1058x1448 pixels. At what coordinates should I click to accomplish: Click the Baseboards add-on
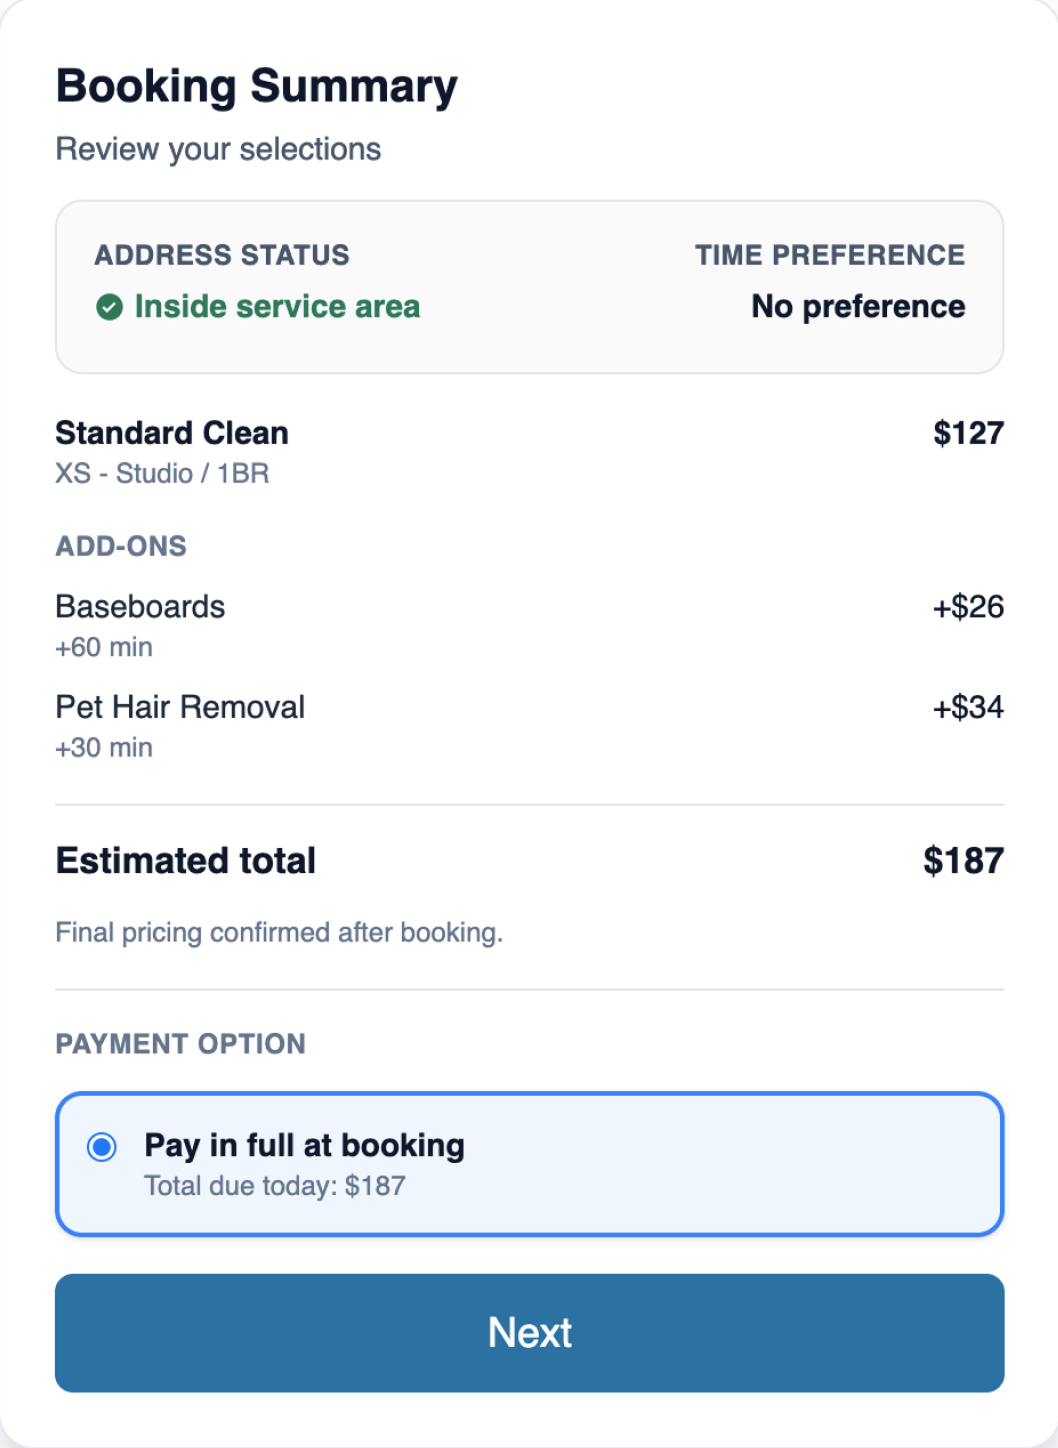coord(140,607)
